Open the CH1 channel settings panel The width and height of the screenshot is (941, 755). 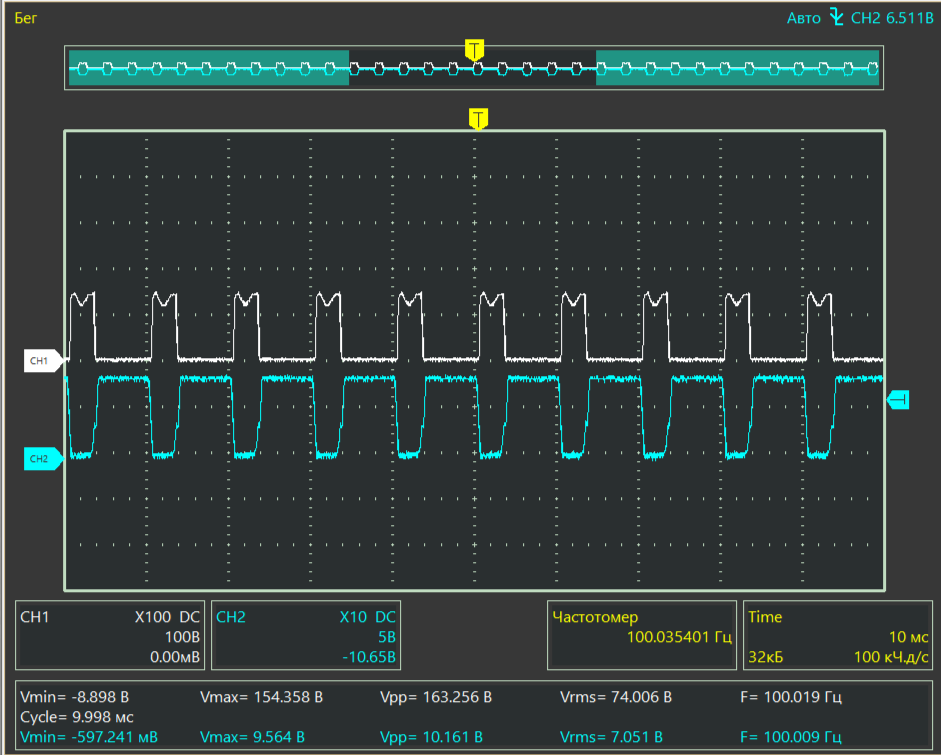[x=110, y=636]
